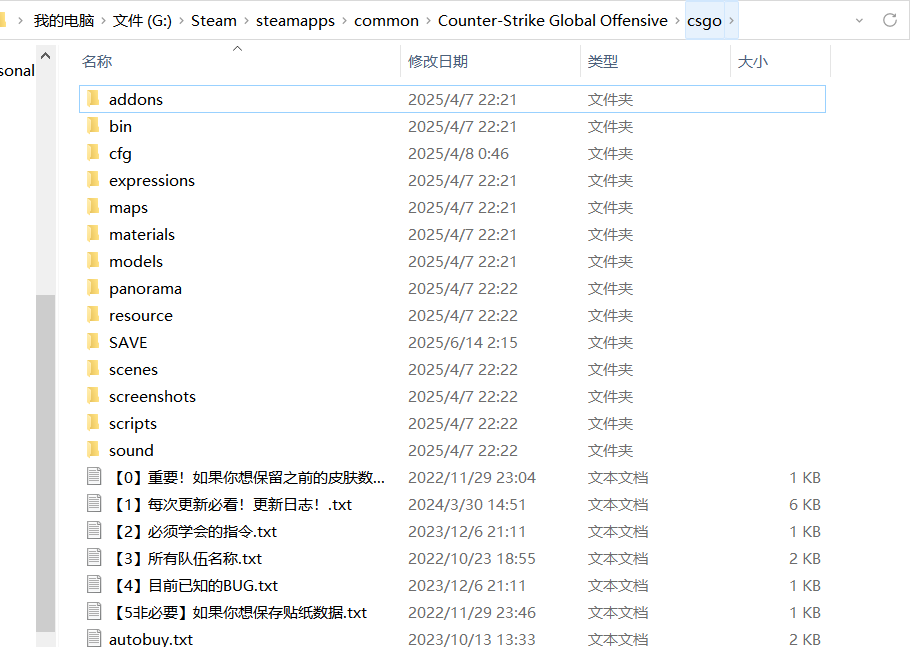Click the screenshots folder icon

click(93, 396)
